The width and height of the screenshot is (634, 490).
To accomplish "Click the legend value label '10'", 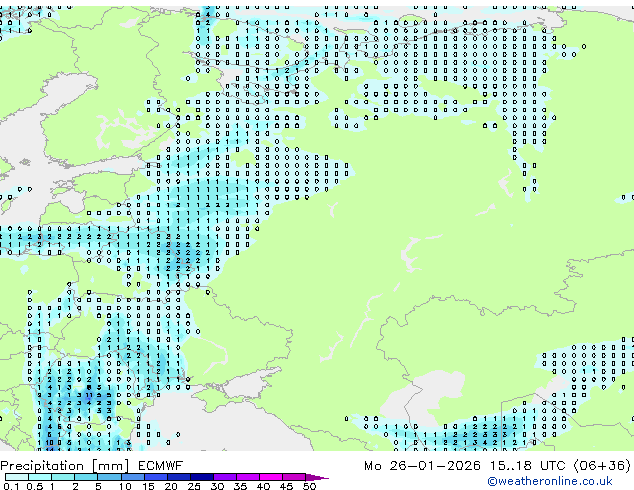I will 125,486.
